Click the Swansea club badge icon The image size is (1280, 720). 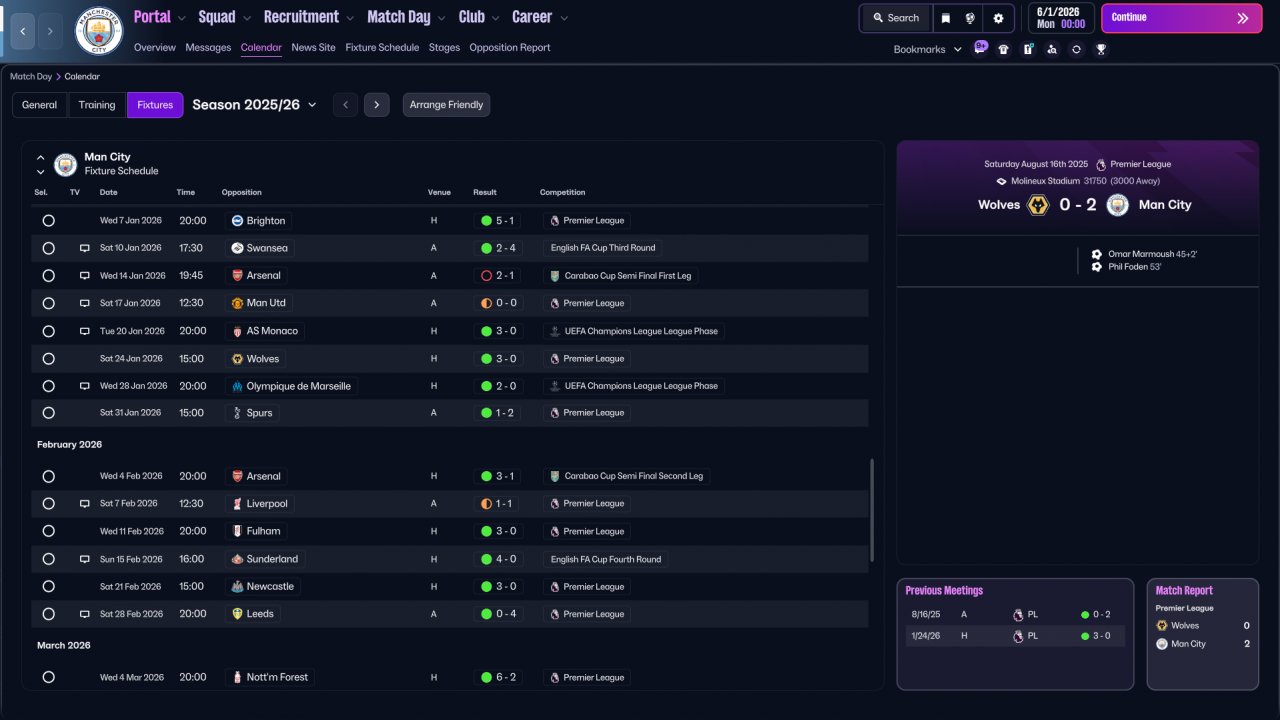[237, 248]
